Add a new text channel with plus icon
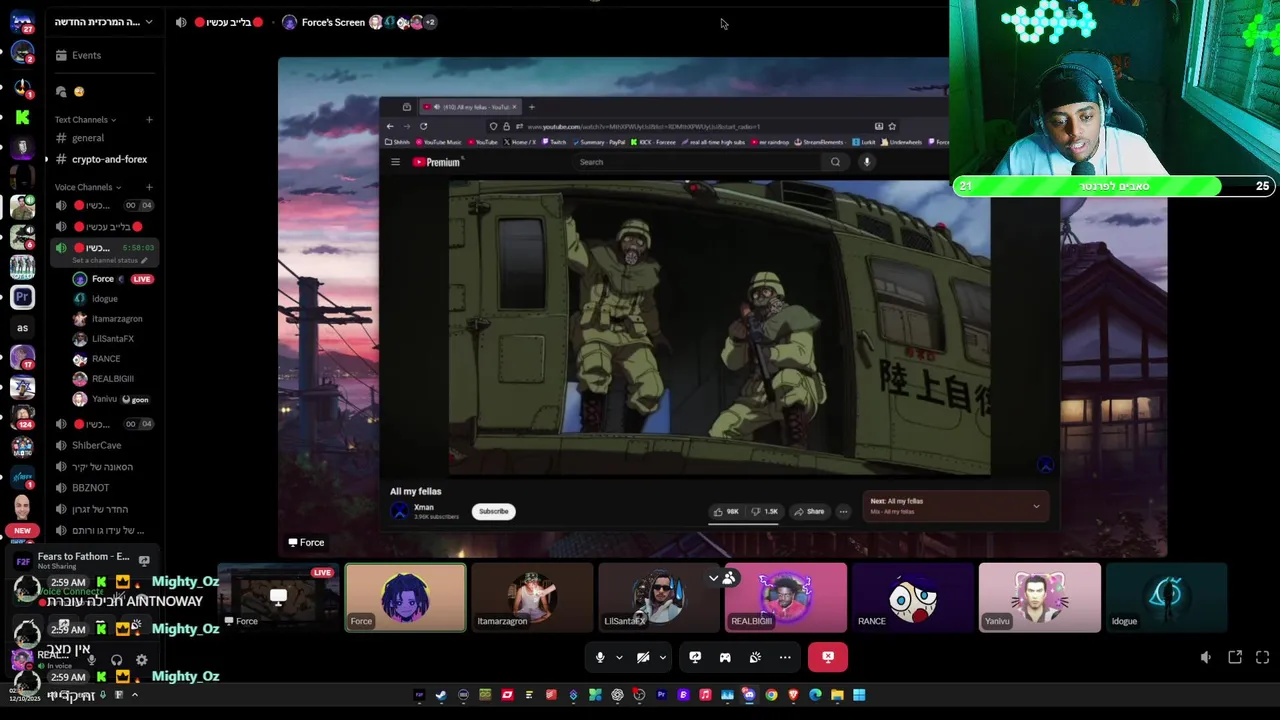This screenshot has height=720, width=1280. (149, 120)
